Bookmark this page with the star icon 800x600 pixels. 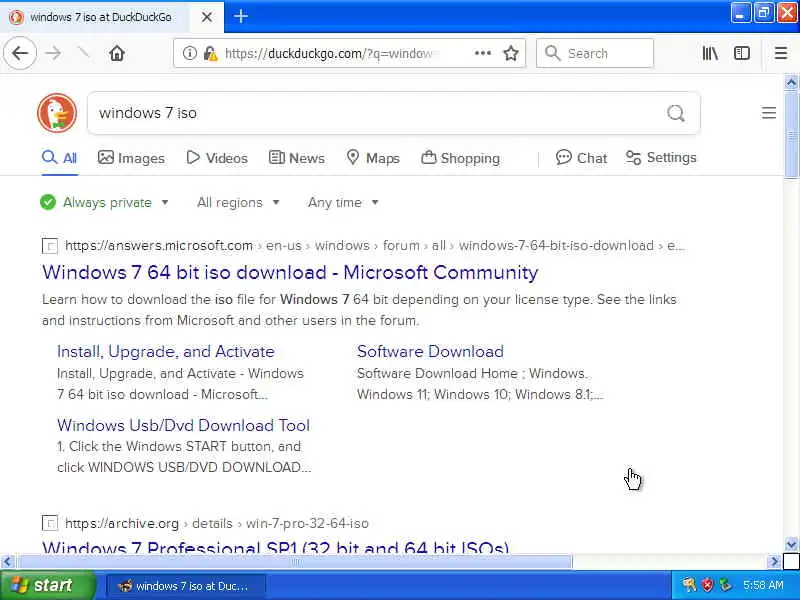(x=511, y=53)
